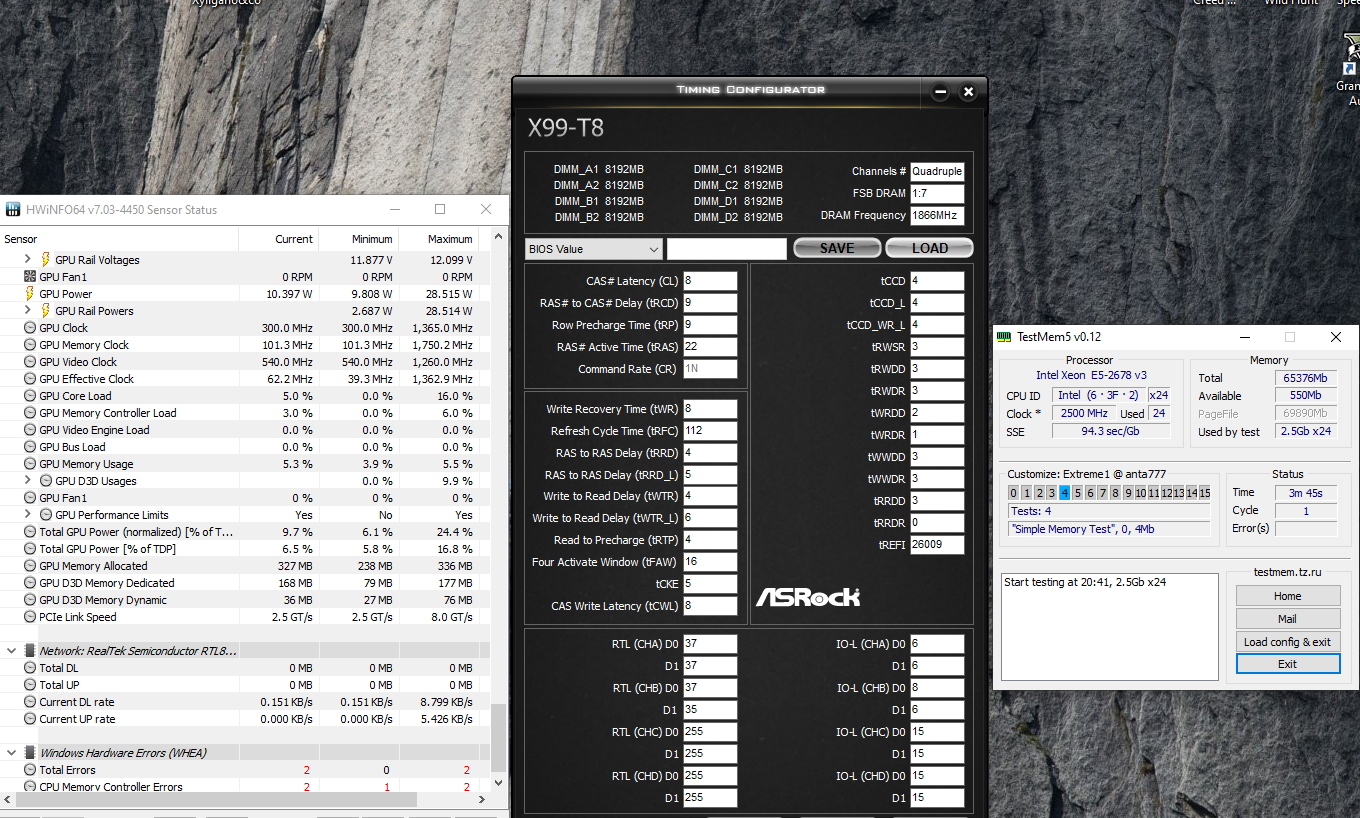
Task: Click the icon beside GPU Video Clock
Action: coord(30,362)
